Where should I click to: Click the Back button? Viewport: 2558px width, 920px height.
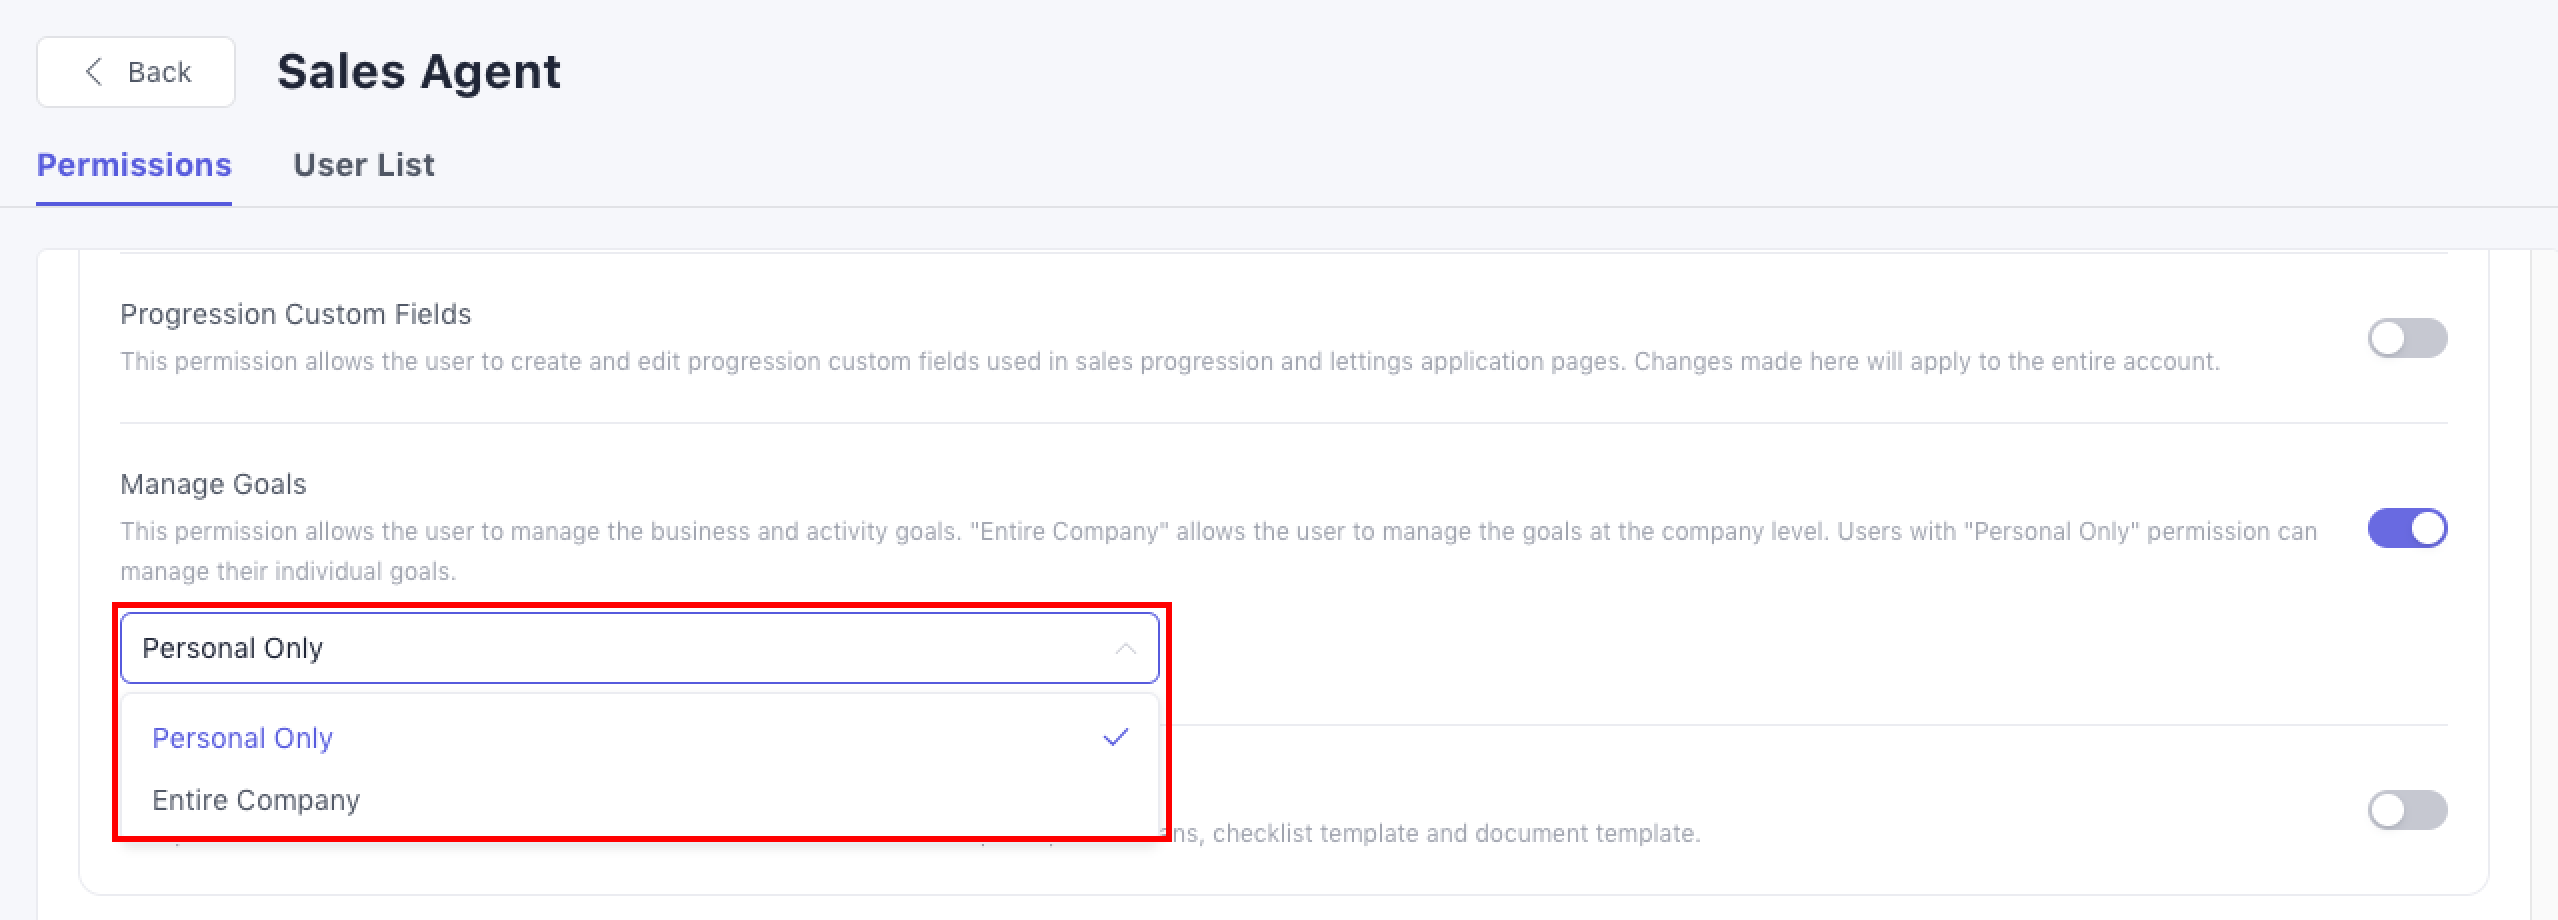click(136, 72)
